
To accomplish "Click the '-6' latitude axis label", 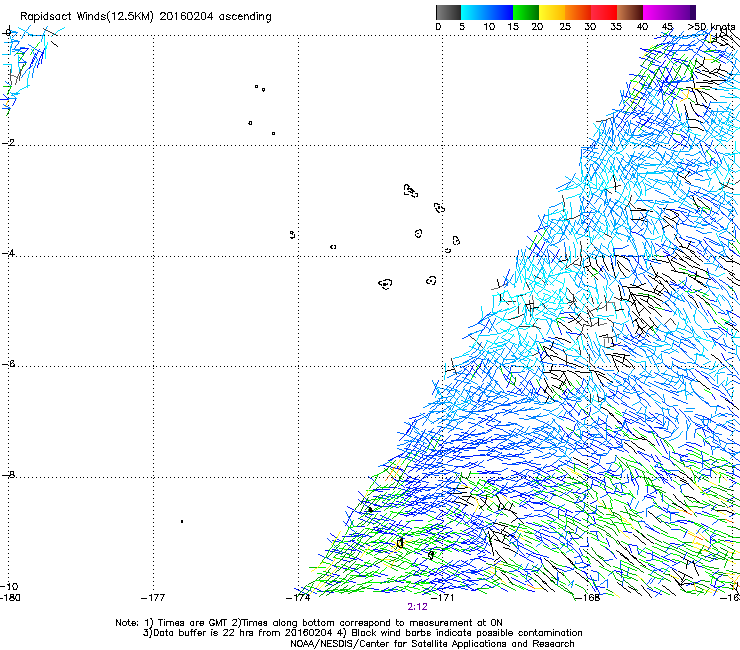I will tap(8, 363).
